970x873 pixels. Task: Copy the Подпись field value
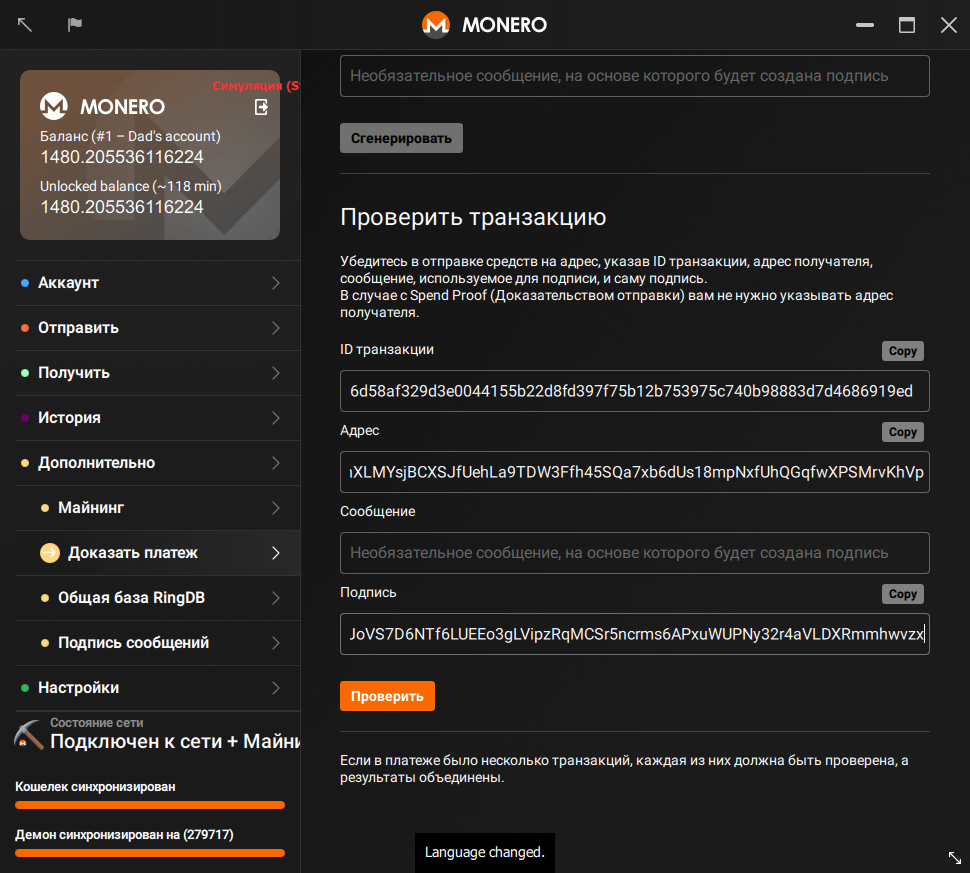pos(903,594)
